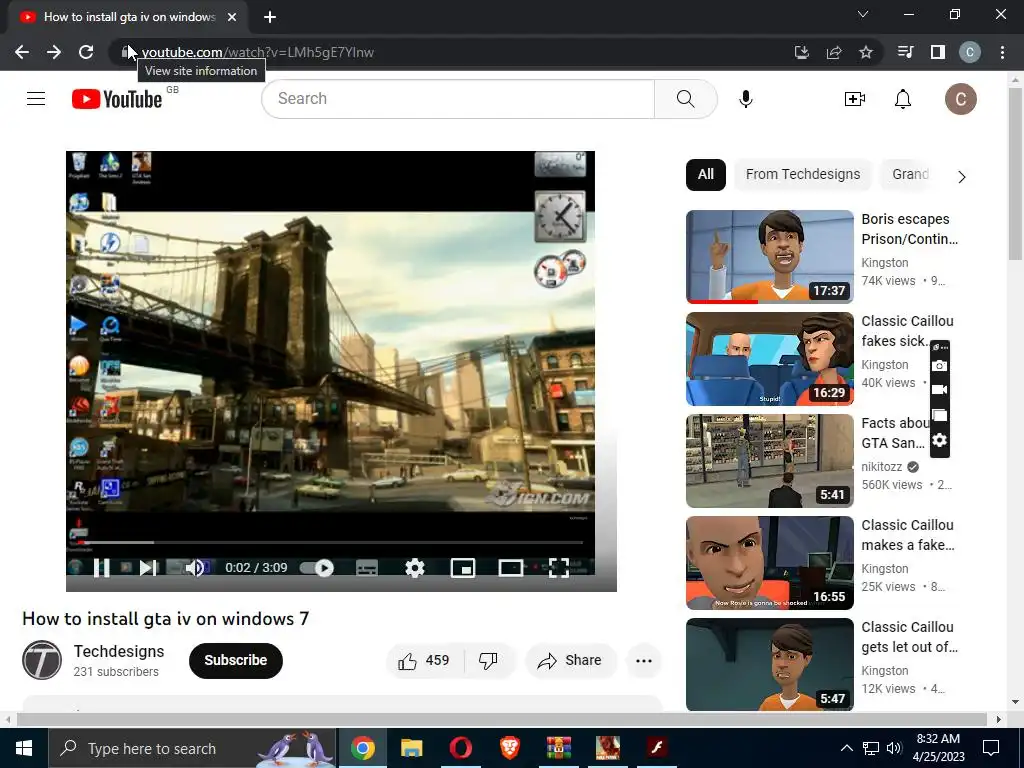The height and width of the screenshot is (768, 1024).
Task: Share this page icon in address bar
Action: (x=834, y=52)
